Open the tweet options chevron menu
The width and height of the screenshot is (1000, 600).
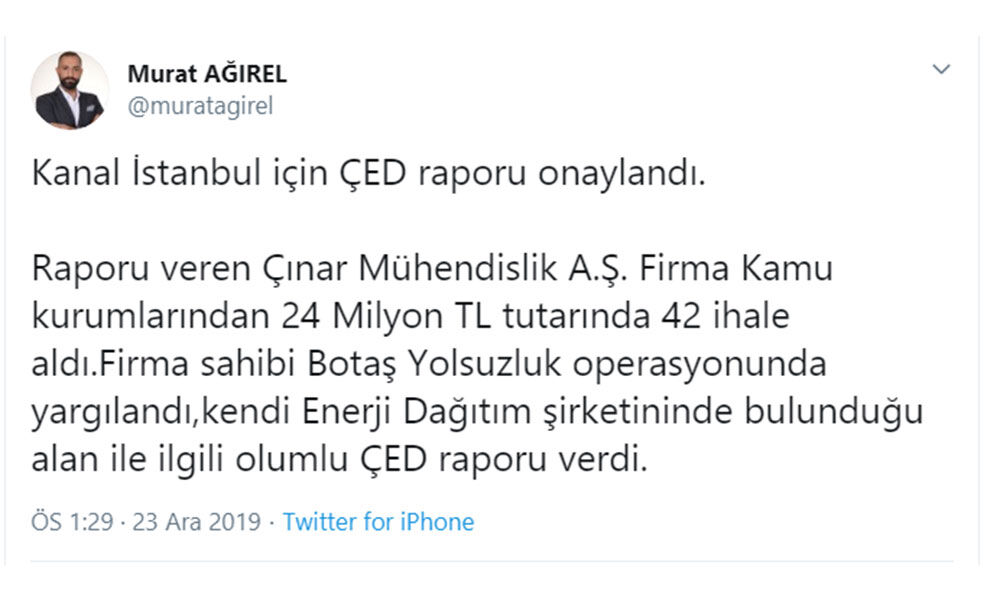click(x=940, y=69)
